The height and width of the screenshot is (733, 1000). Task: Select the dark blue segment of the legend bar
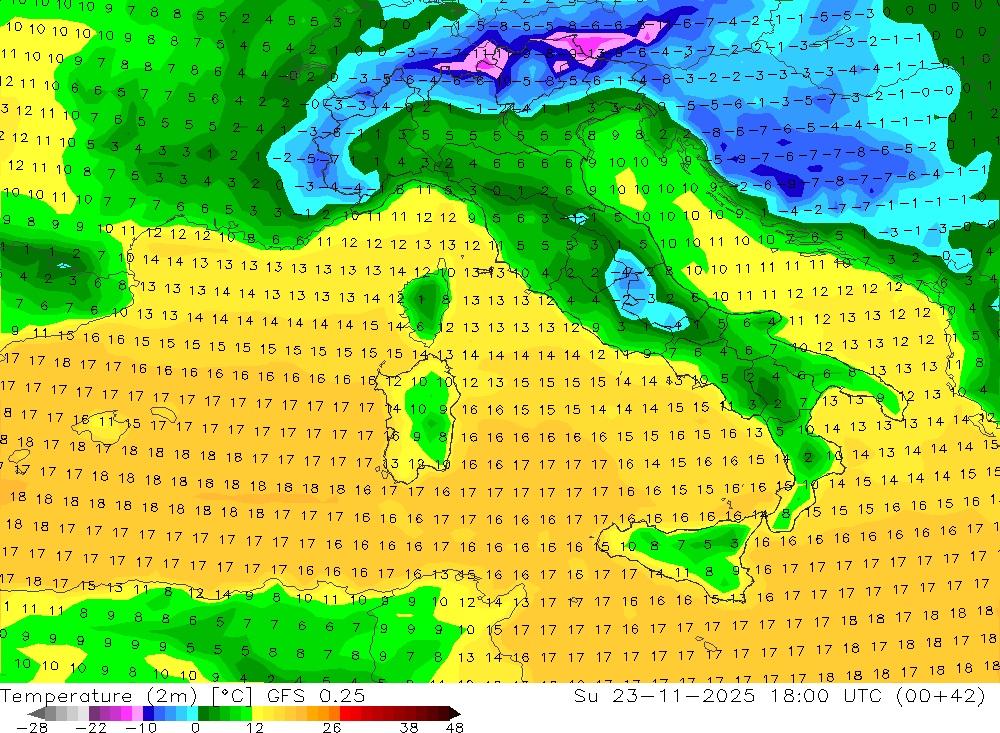pyautogui.click(x=148, y=713)
